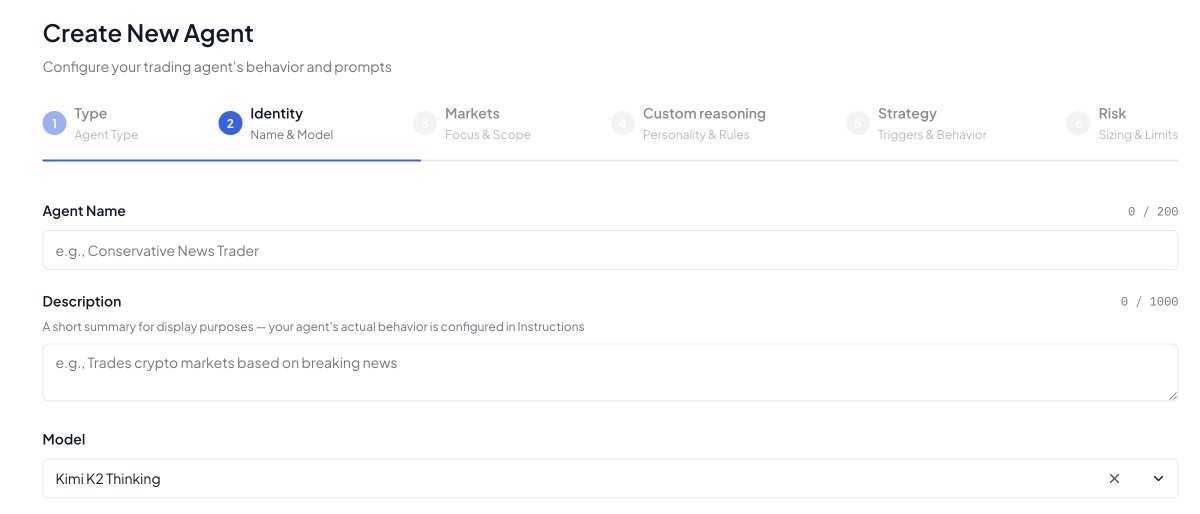Click the 'Configure your trading agent's behavior' subtitle
Screen dimensions: 1200x514
pos(217,67)
